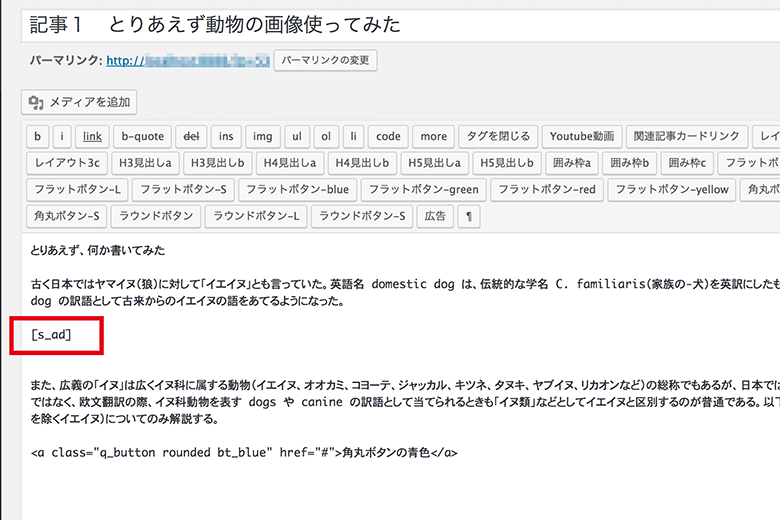Click the paragraph mark ¶ button
Screen dimensions: 780x520
[x=469, y=216]
